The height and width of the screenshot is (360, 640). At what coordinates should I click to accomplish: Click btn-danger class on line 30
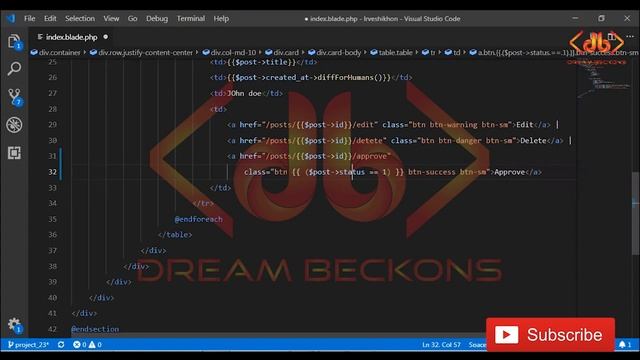(x=460, y=140)
